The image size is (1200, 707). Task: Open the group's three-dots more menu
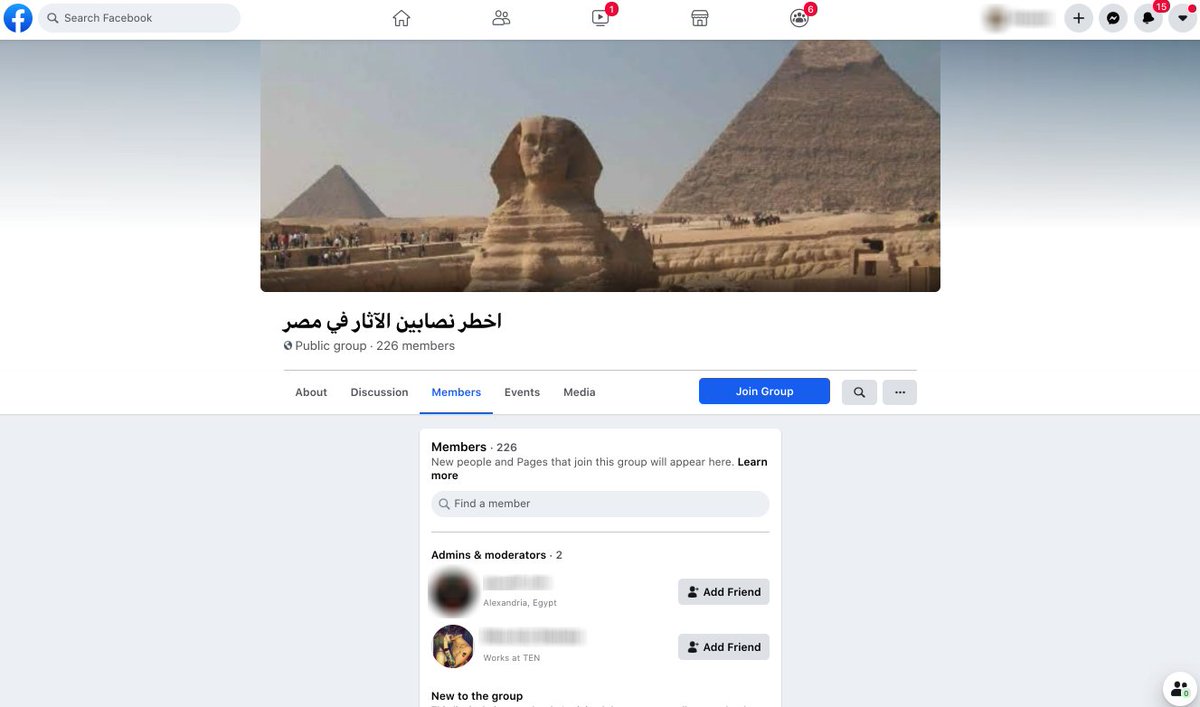(900, 392)
